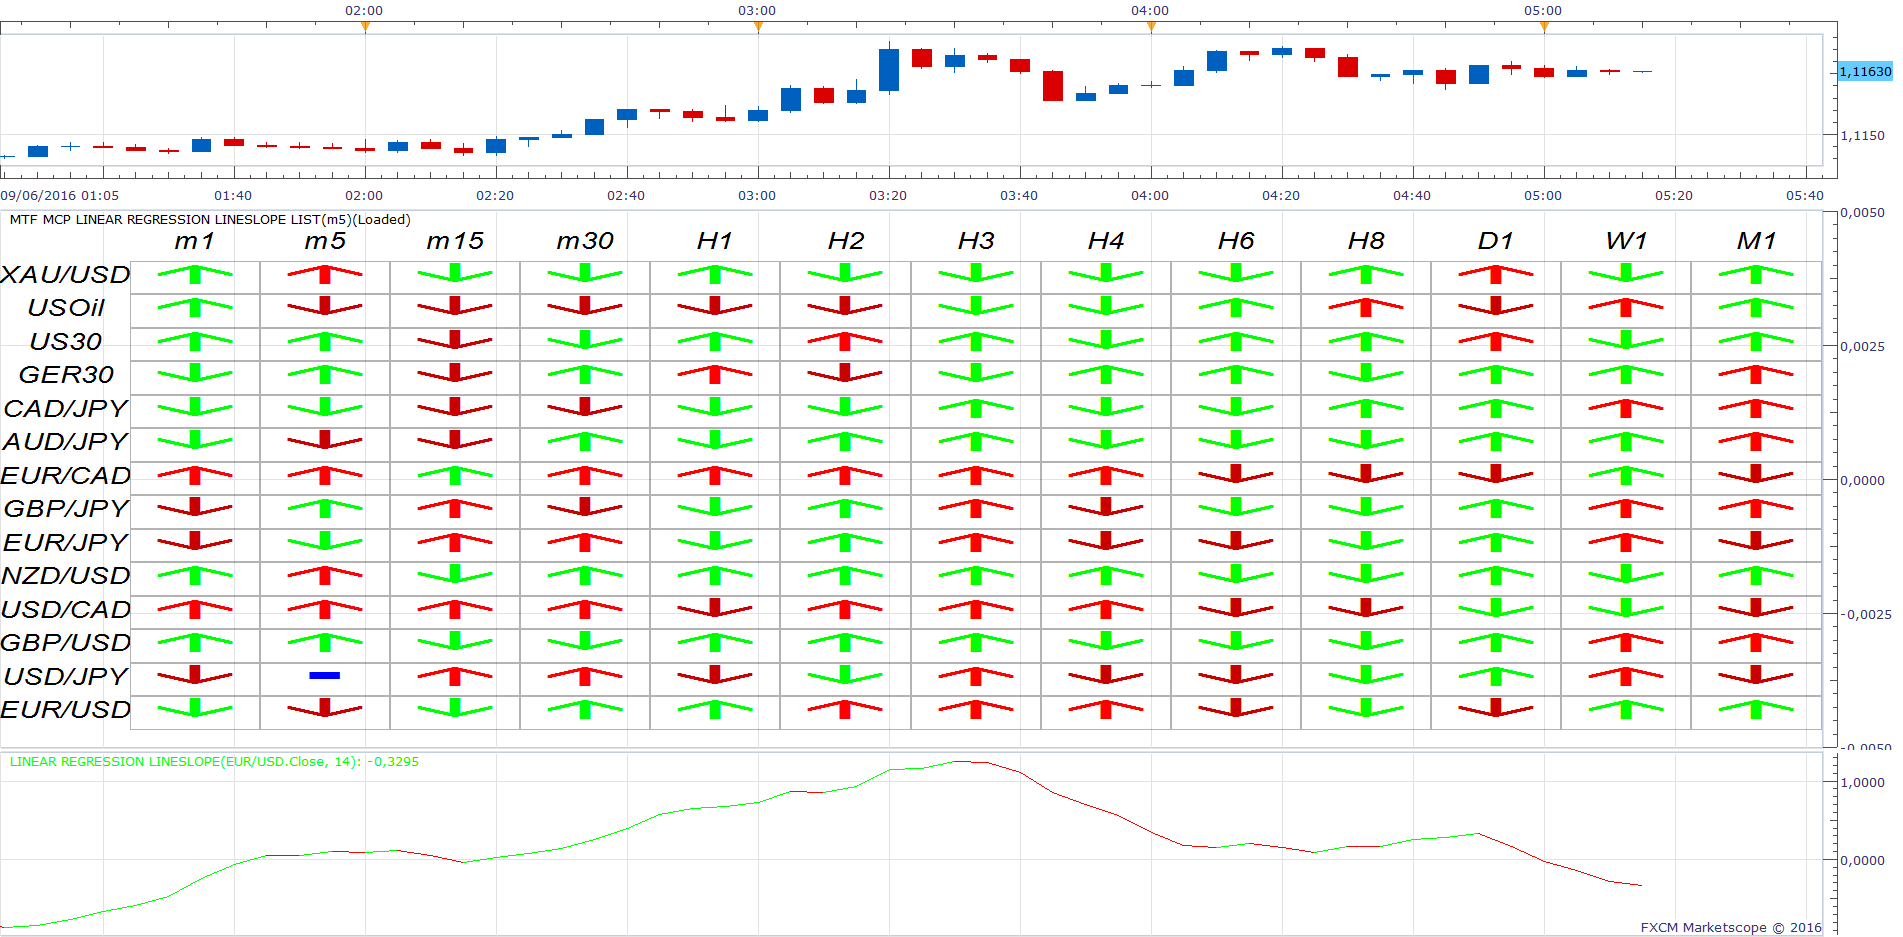Click the MTF MCP Linear Regression Lineslope List title
1903x937 pixels.
(210, 220)
